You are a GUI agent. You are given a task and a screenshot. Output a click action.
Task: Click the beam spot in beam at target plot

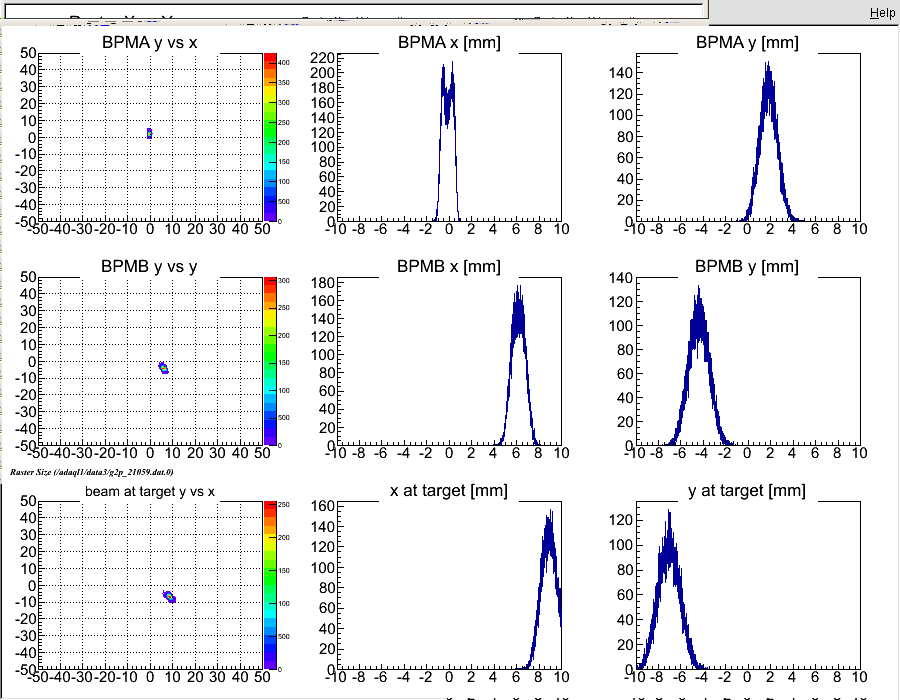click(169, 597)
